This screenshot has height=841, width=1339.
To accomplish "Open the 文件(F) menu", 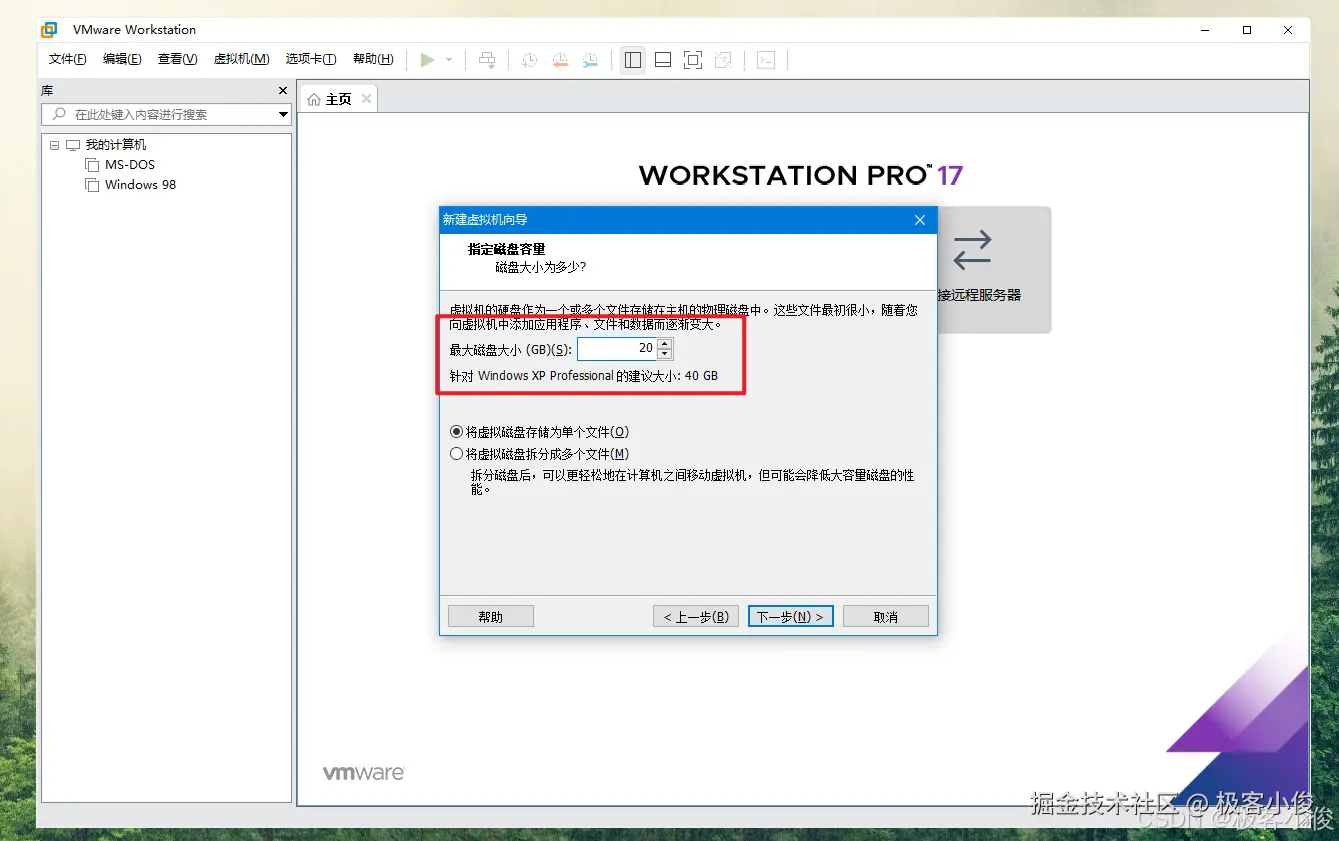I will click(x=68, y=59).
